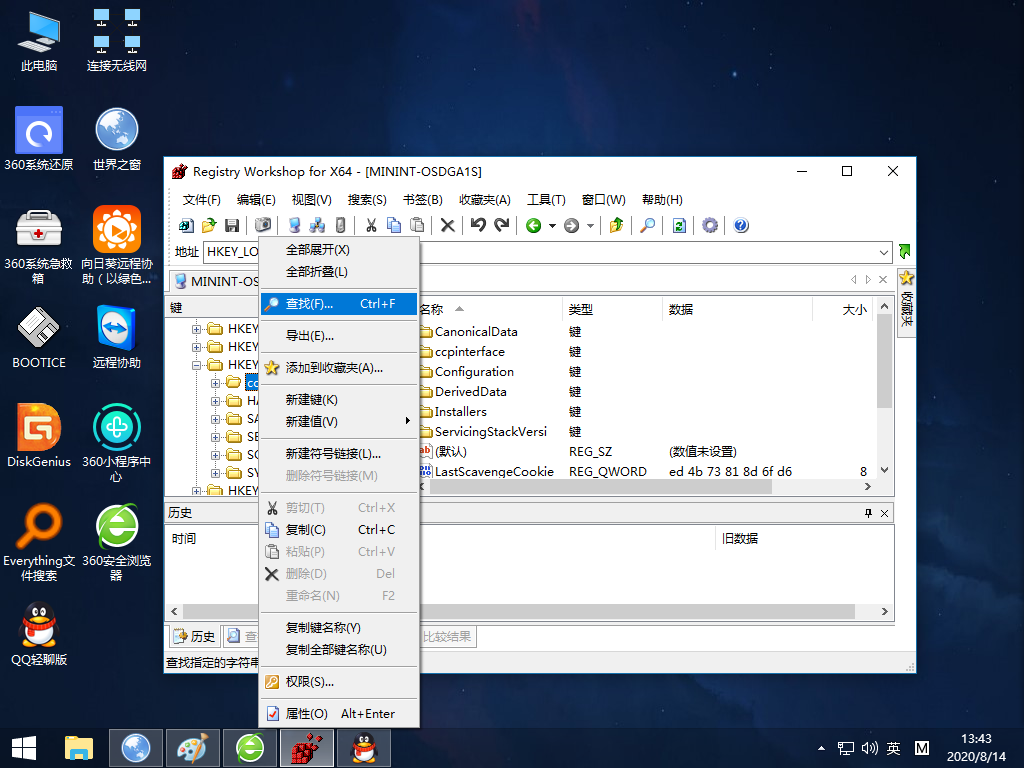Choose Export in the context menu
Viewport: 1024px width, 768px height.
click(x=338, y=336)
